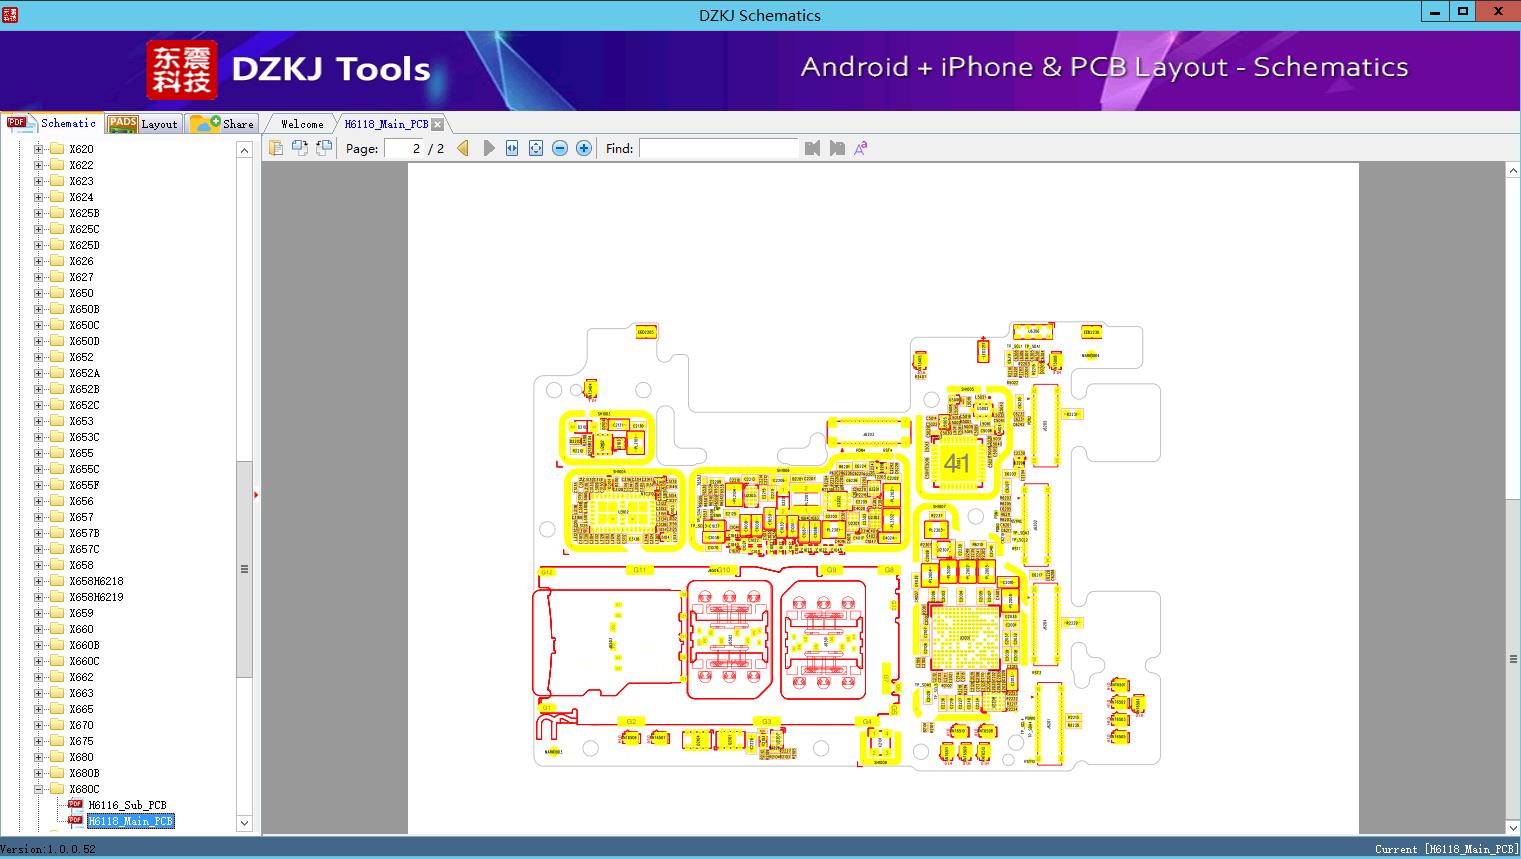
Task: Select X650D in the tree
Action: pos(84,341)
